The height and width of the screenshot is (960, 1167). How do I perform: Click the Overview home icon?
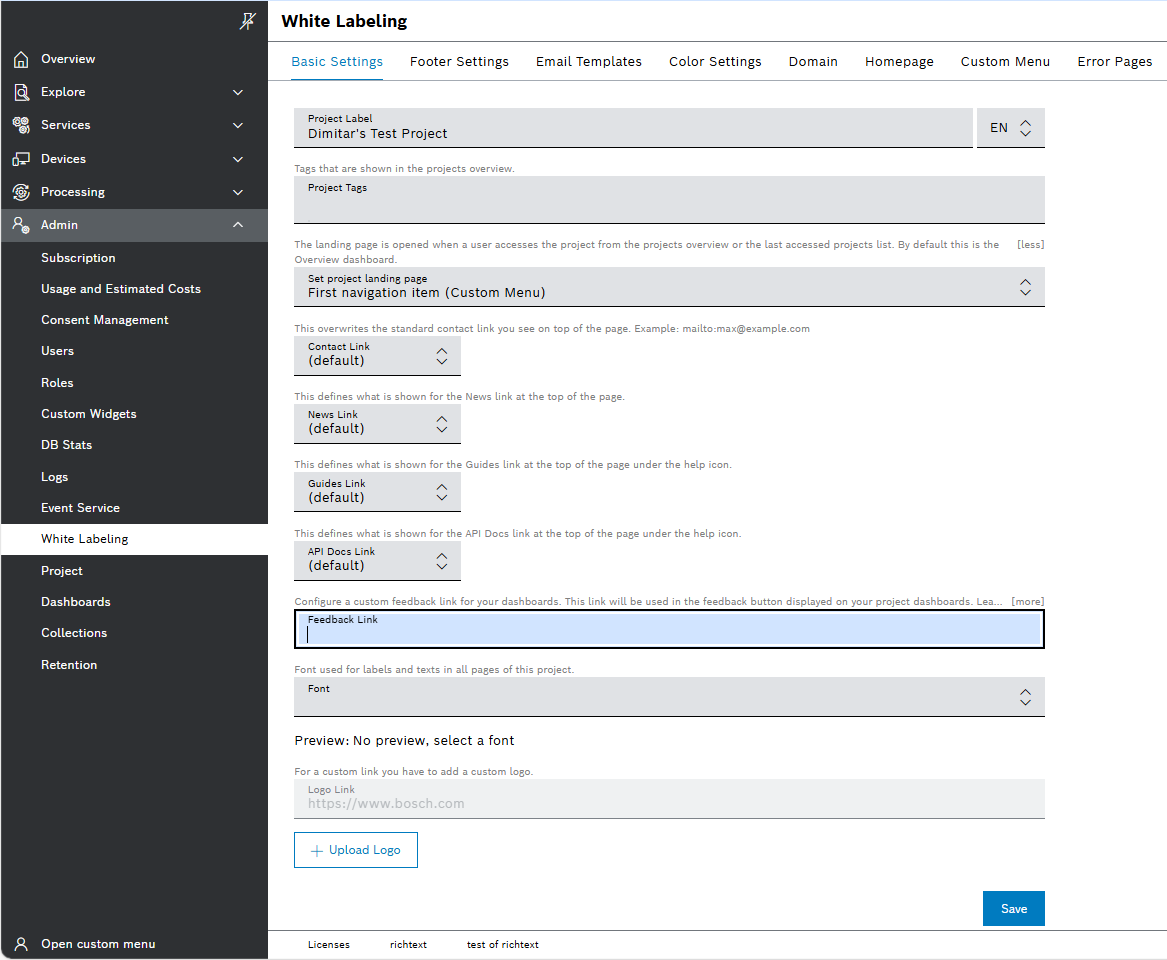(21, 60)
